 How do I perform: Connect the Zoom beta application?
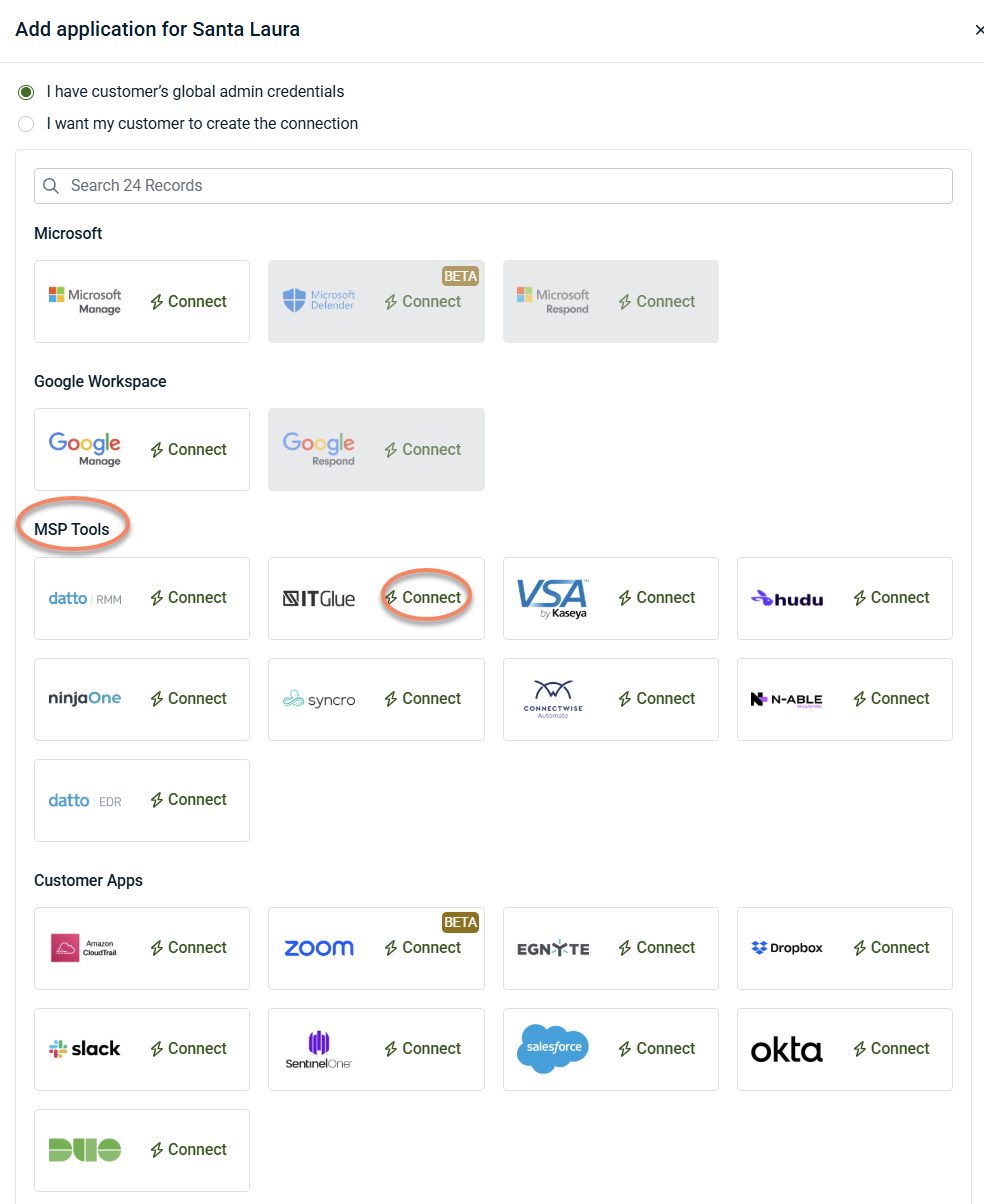423,948
